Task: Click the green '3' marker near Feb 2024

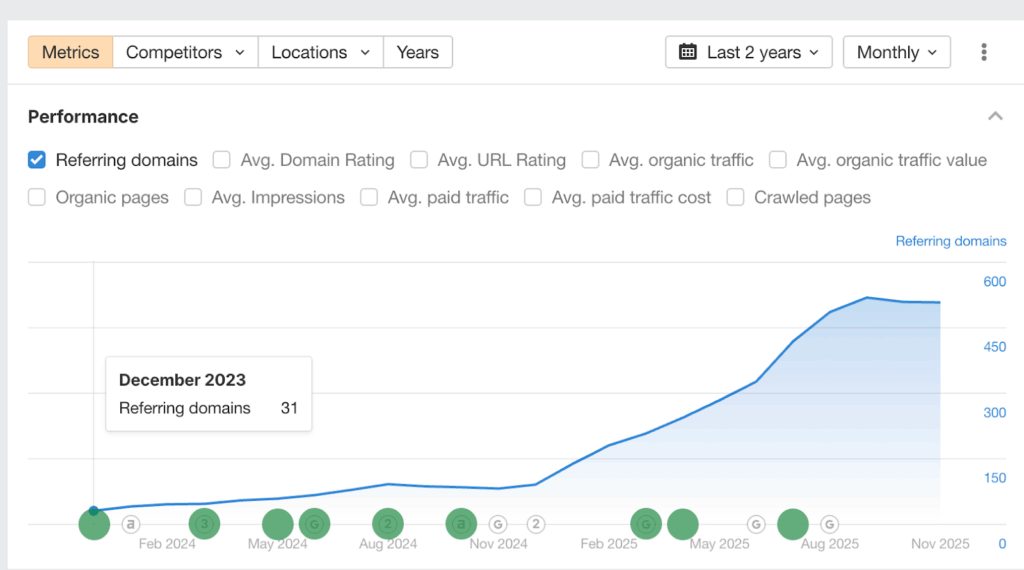Action: point(204,523)
